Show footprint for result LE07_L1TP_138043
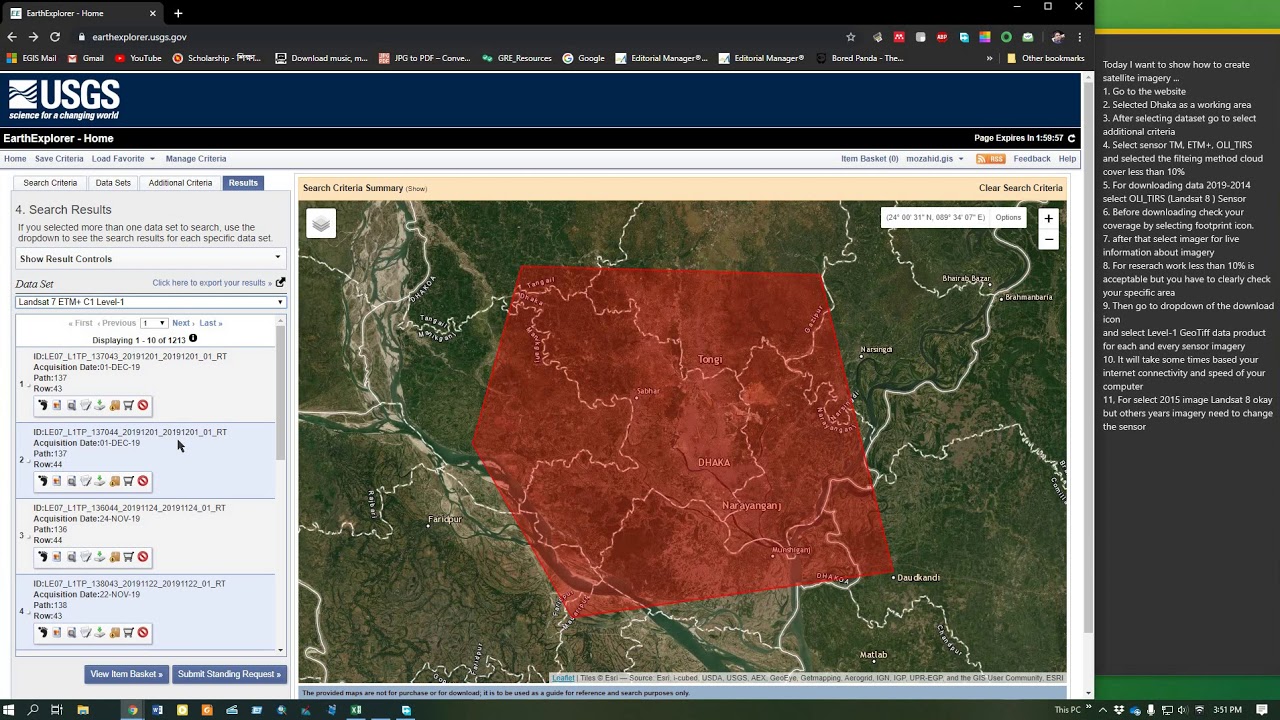 click(42, 632)
